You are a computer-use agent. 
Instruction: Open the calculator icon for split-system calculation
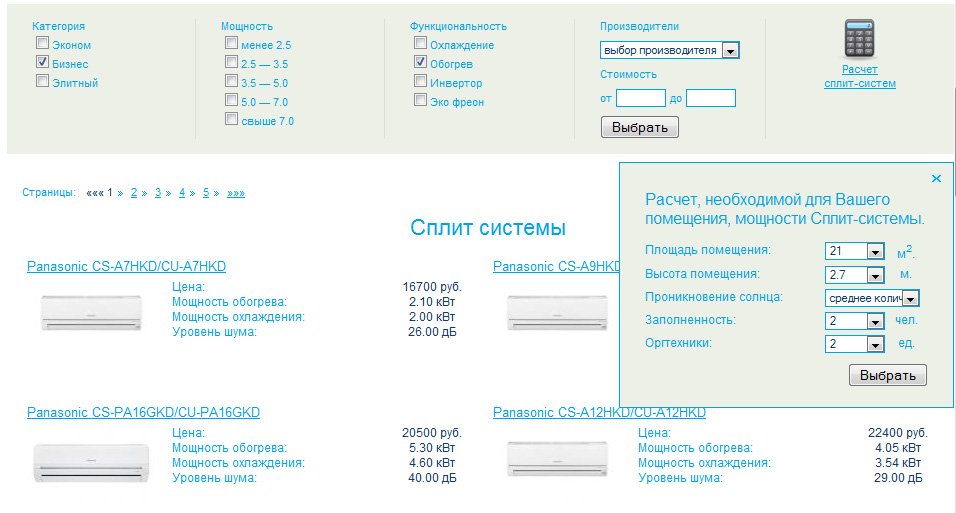point(859,38)
